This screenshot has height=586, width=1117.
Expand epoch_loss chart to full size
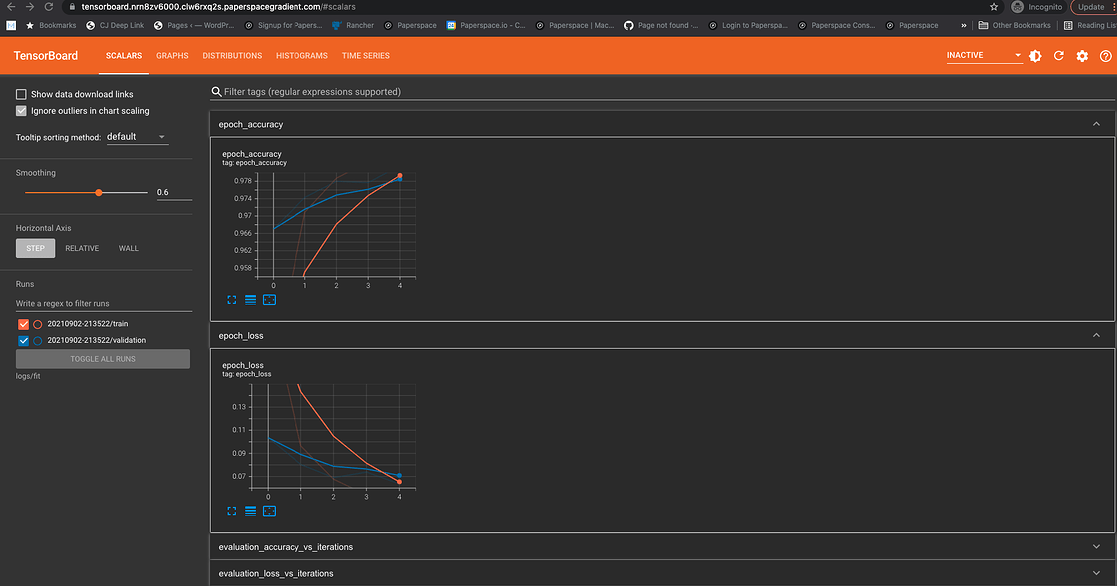coord(232,511)
